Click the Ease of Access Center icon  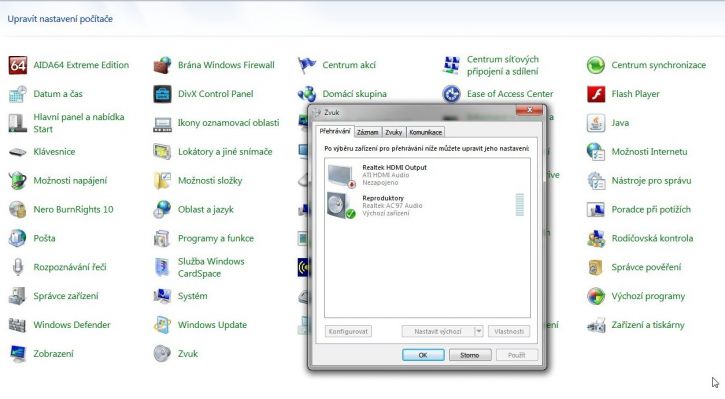pos(451,94)
